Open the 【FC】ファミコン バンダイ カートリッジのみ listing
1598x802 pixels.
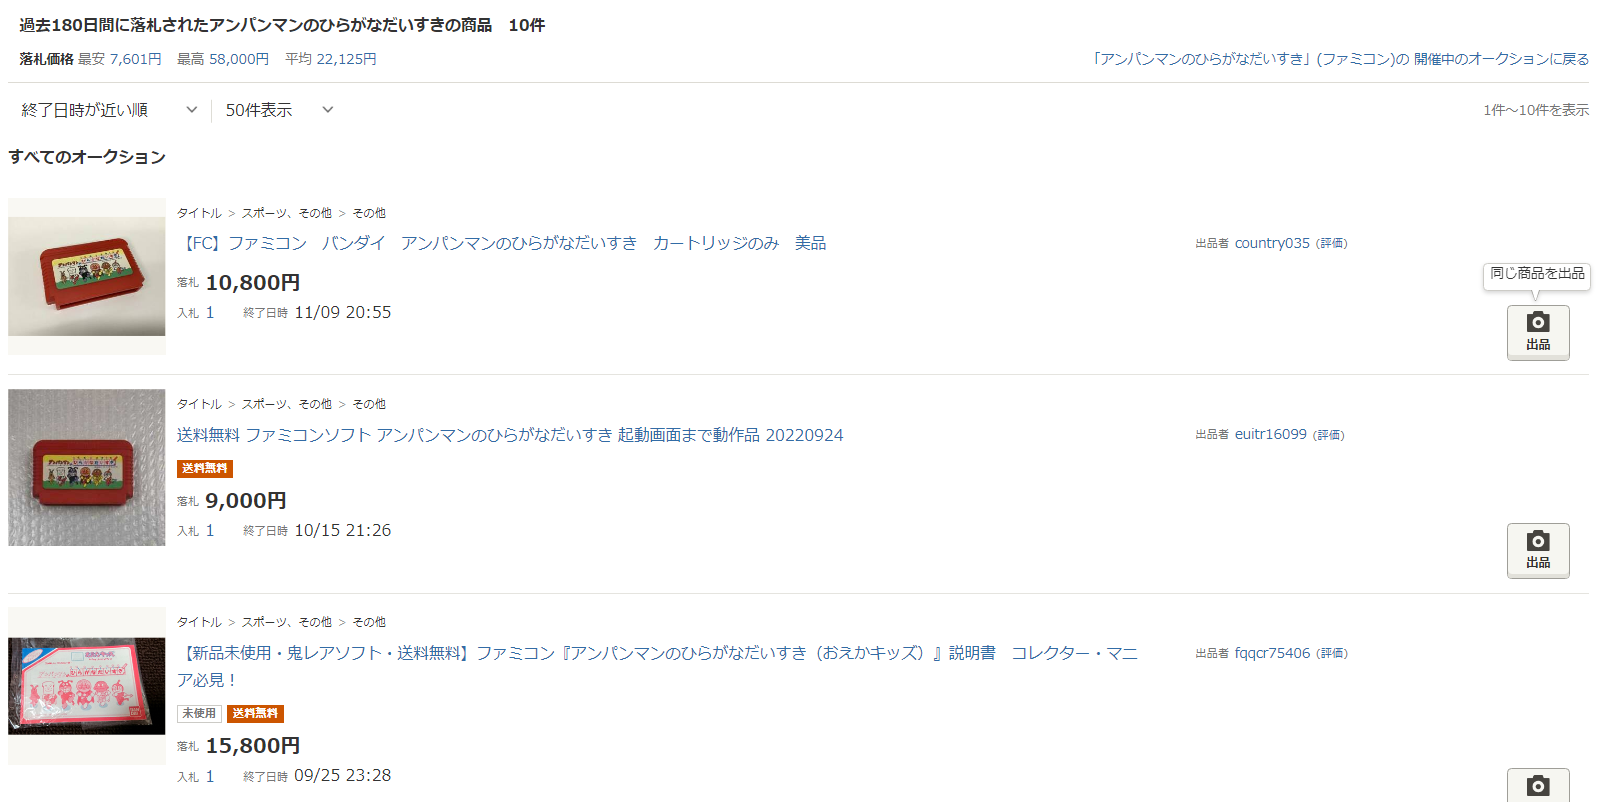click(x=502, y=243)
